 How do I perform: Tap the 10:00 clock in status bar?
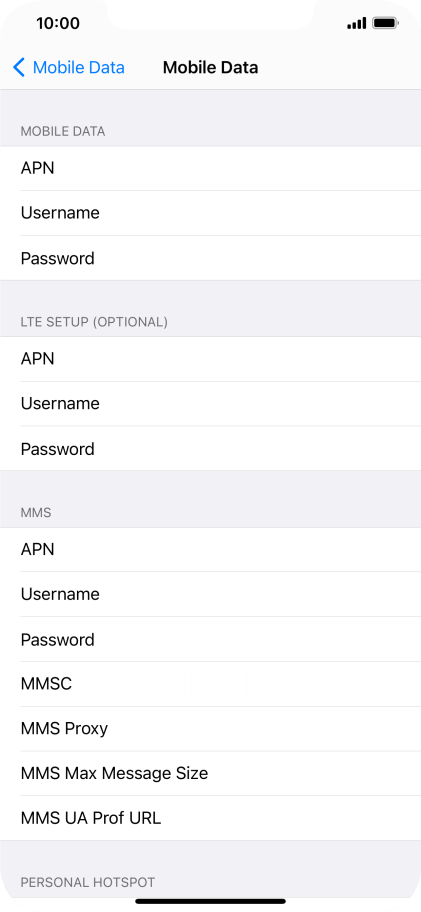[58, 23]
